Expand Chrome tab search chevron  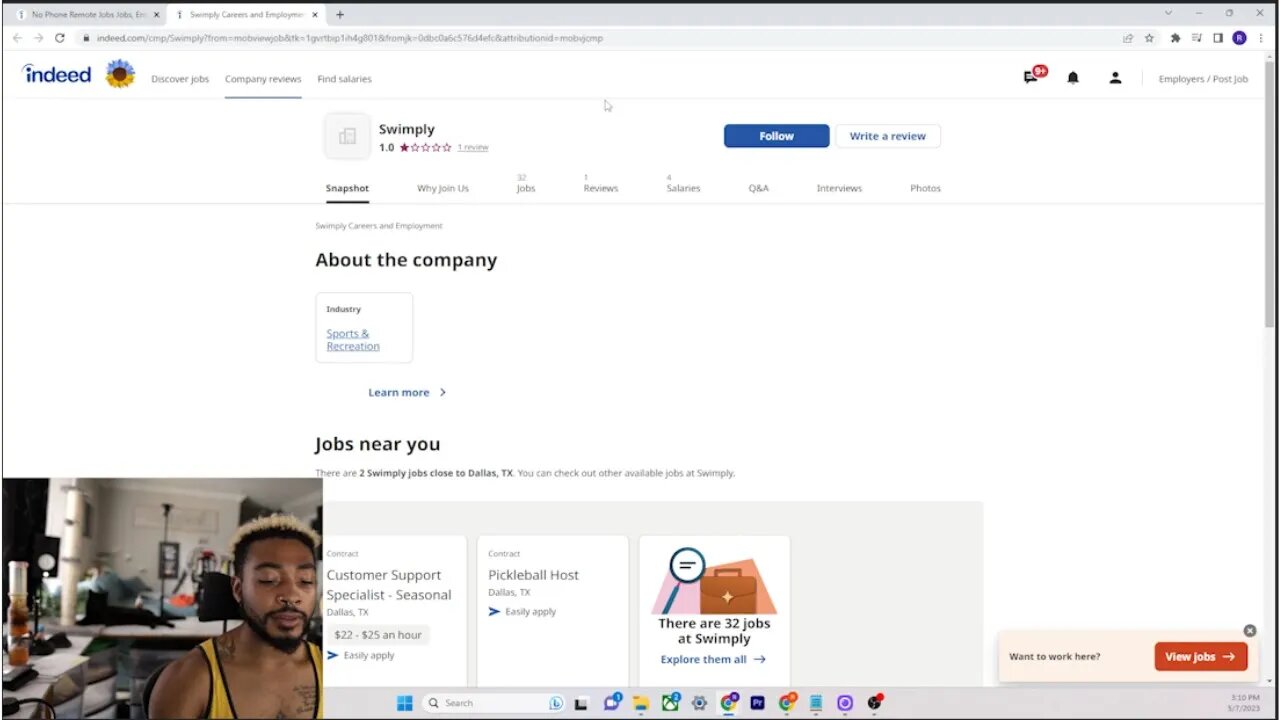[x=1168, y=13]
